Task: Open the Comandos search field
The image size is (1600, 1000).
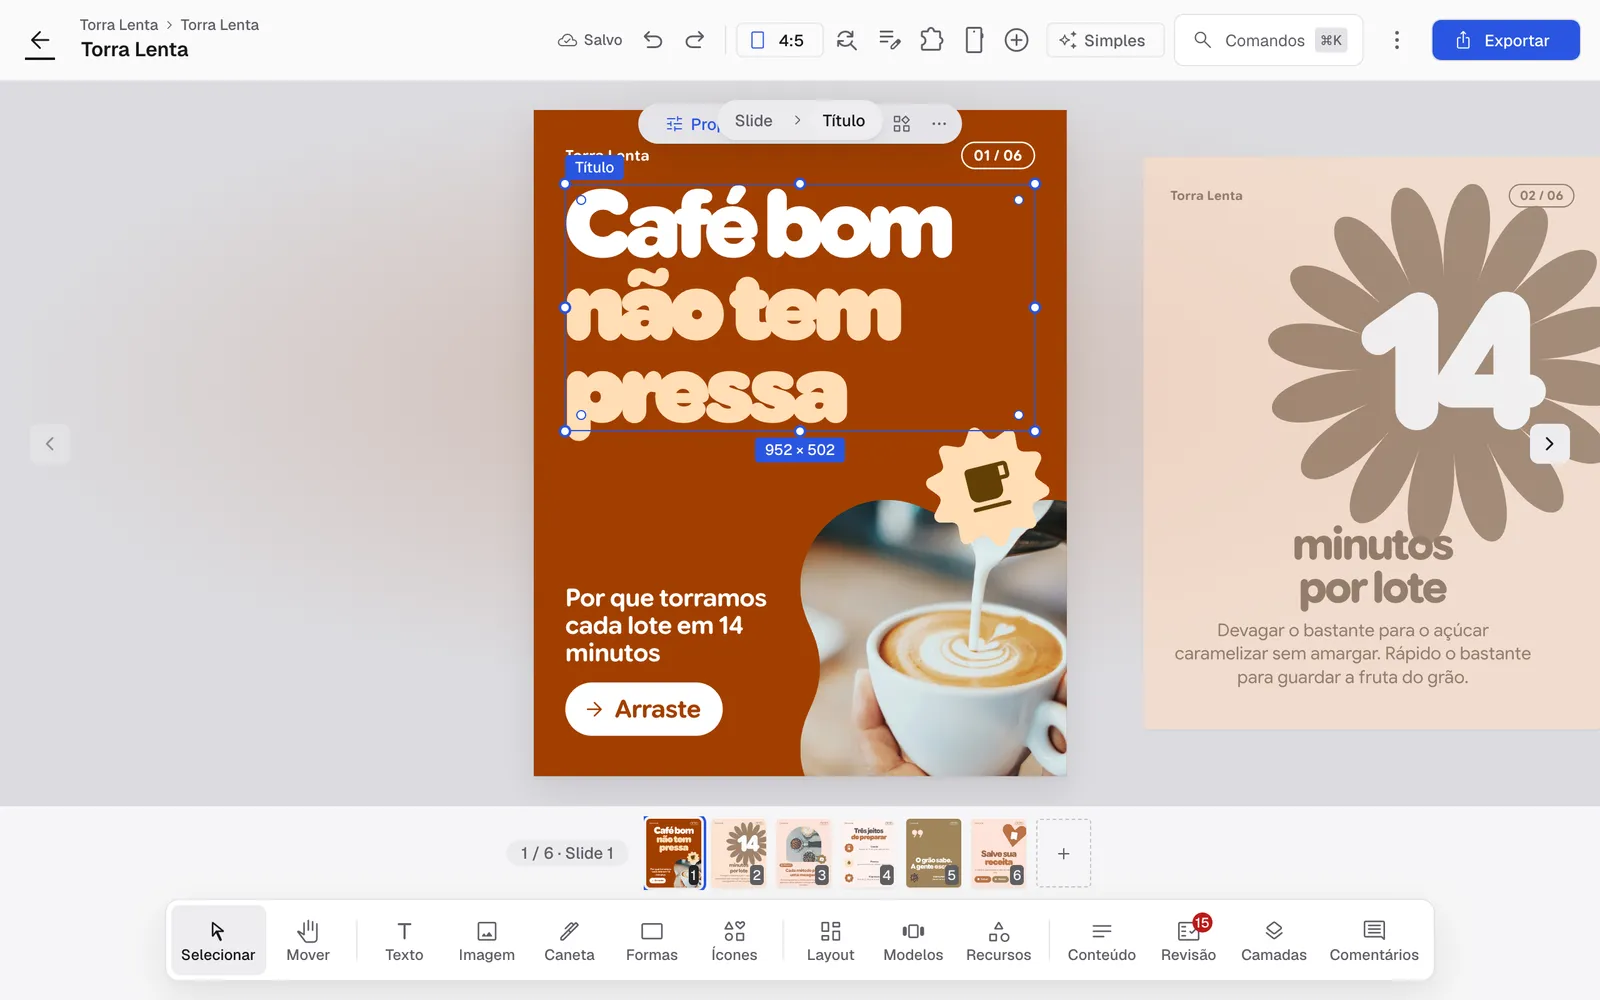Action: tap(1269, 40)
